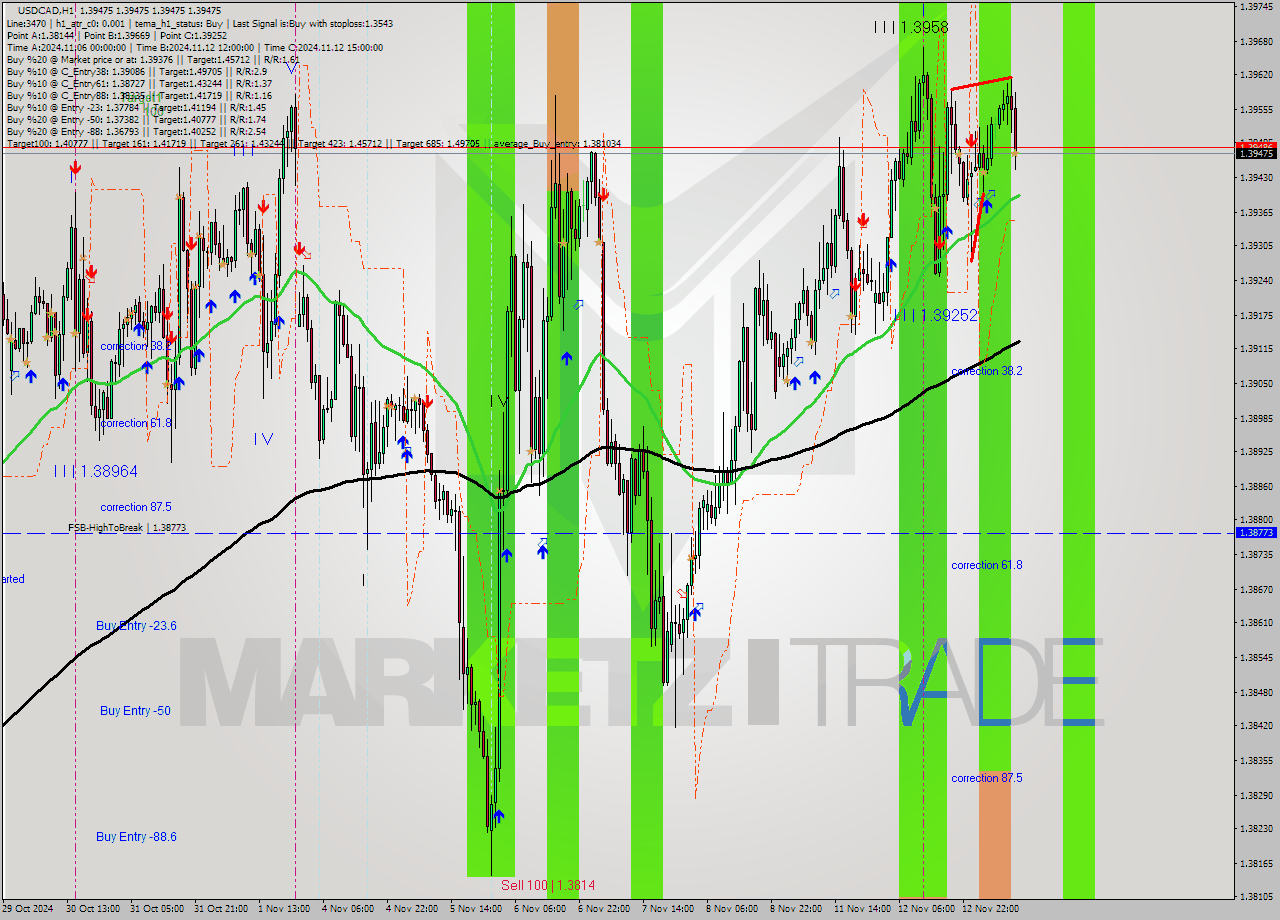
Task: Click the 1.38773 price tag on the axis
Action: pos(1255,533)
